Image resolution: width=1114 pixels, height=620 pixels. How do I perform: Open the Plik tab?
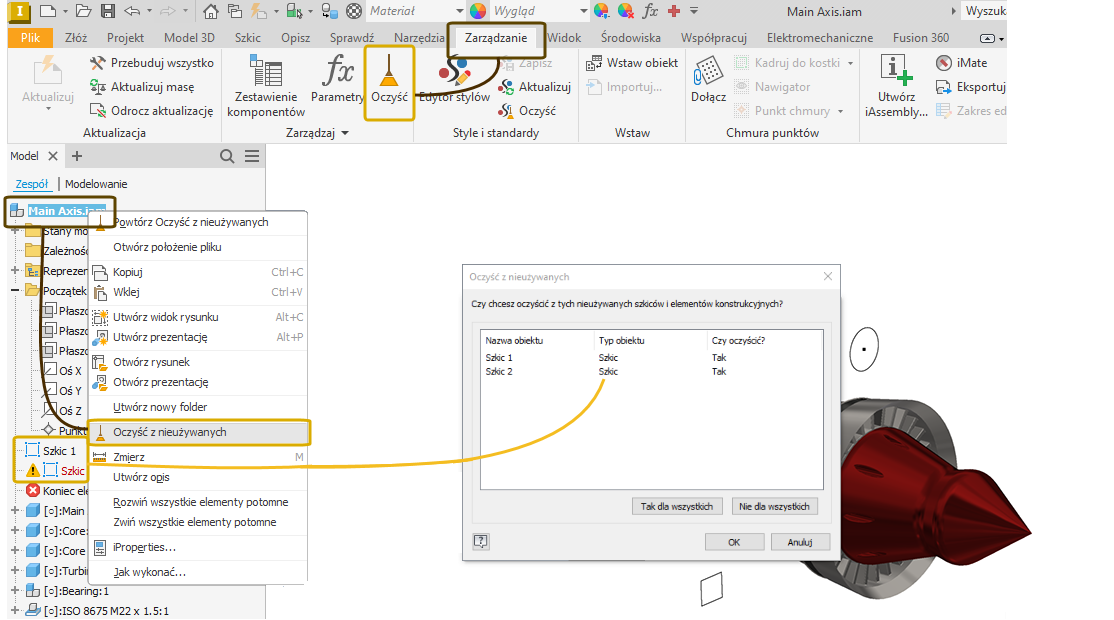click(x=30, y=38)
